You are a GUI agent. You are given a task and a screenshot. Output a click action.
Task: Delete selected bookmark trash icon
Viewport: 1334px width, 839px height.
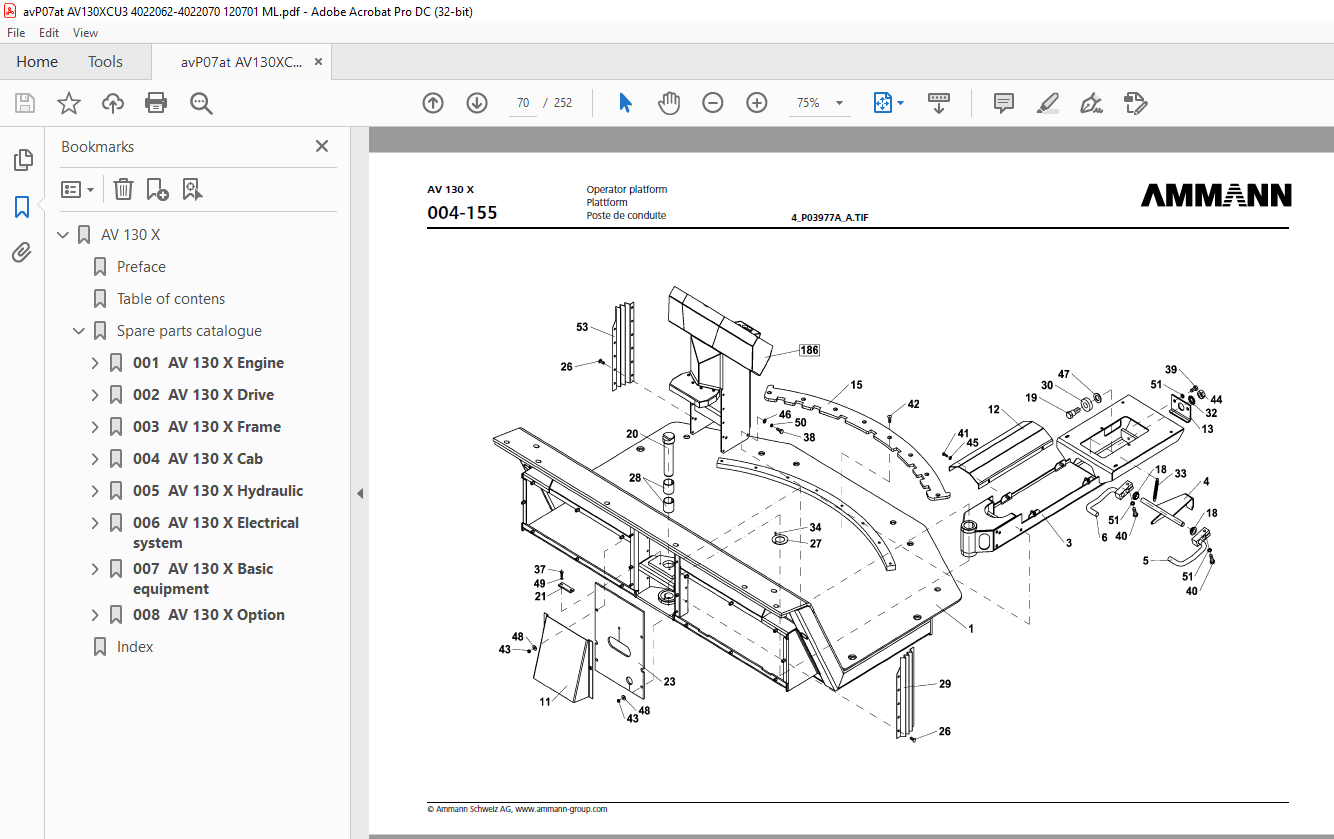[x=123, y=189]
